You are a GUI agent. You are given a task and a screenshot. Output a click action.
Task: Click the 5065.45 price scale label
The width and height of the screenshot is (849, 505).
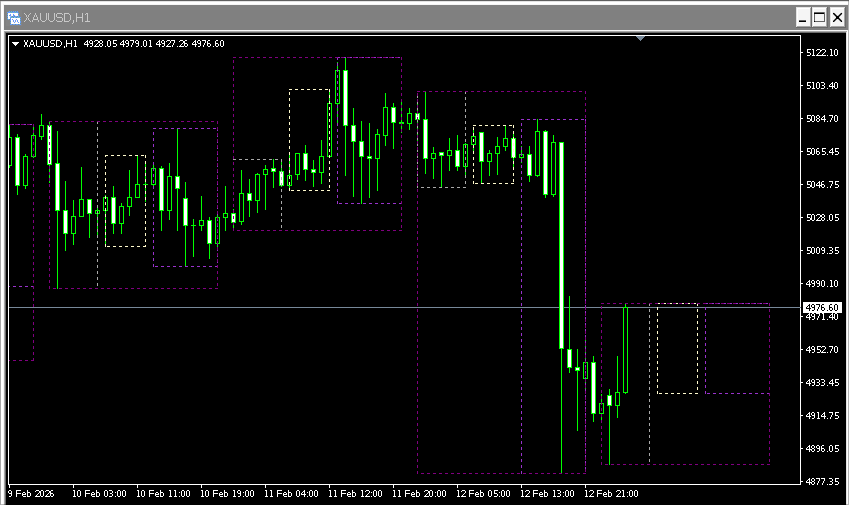(822, 152)
